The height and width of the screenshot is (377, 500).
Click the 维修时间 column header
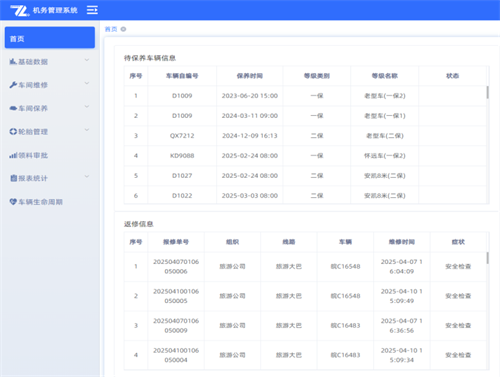(x=402, y=242)
